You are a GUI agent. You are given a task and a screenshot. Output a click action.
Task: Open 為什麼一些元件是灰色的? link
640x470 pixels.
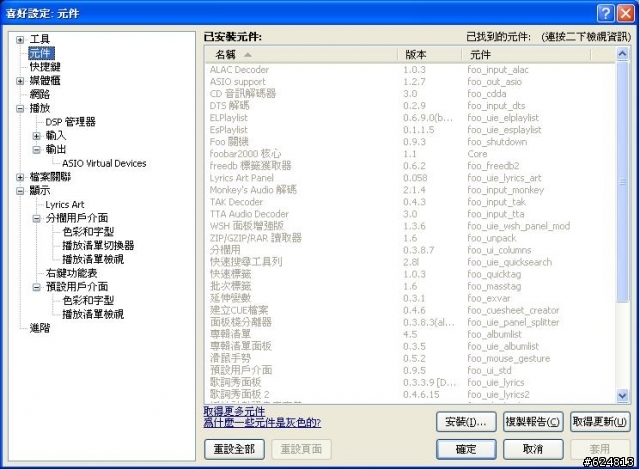262,422
